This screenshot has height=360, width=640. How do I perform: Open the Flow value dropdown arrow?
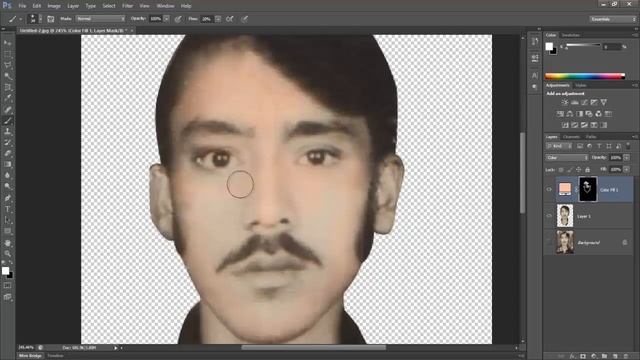click(x=218, y=19)
